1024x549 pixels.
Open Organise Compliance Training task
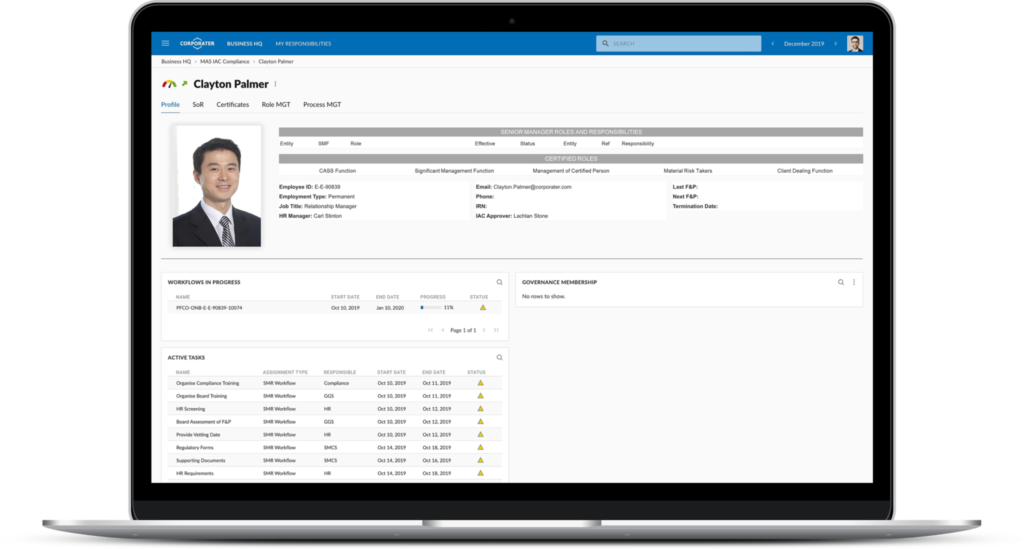pyautogui.click(x=208, y=383)
